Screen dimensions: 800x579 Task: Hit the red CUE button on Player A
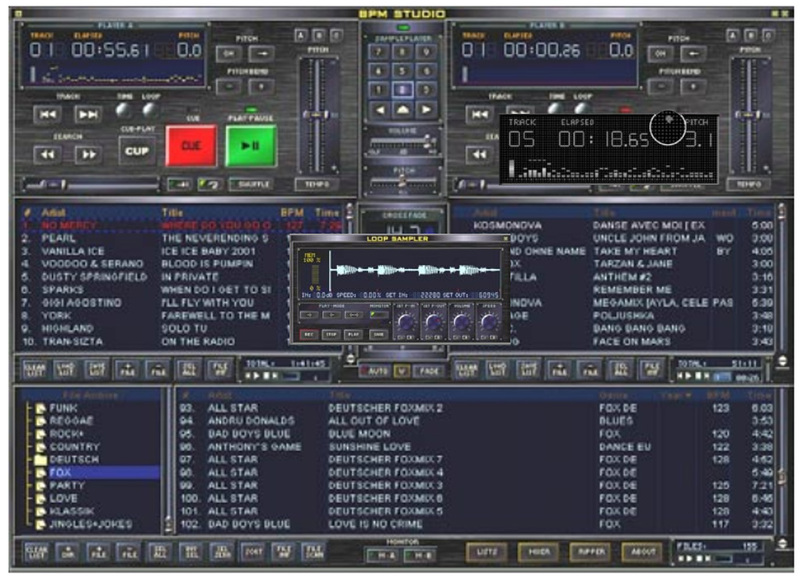[x=191, y=146]
